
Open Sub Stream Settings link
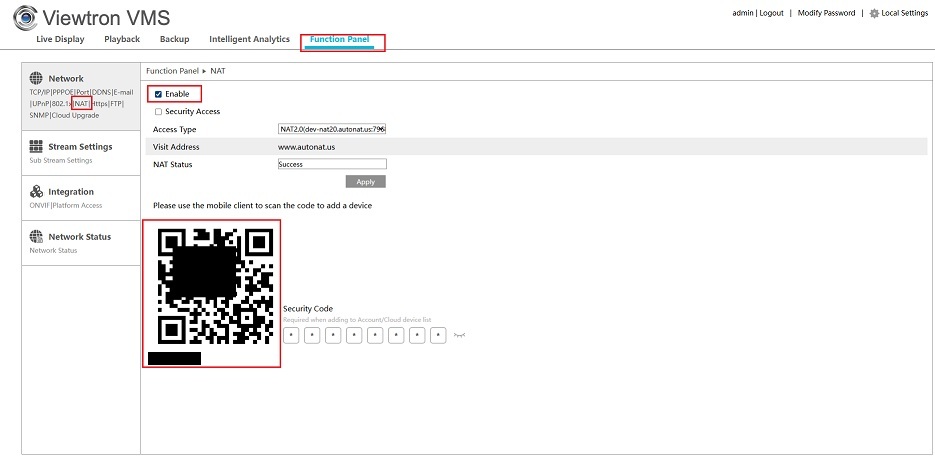click(x=61, y=160)
